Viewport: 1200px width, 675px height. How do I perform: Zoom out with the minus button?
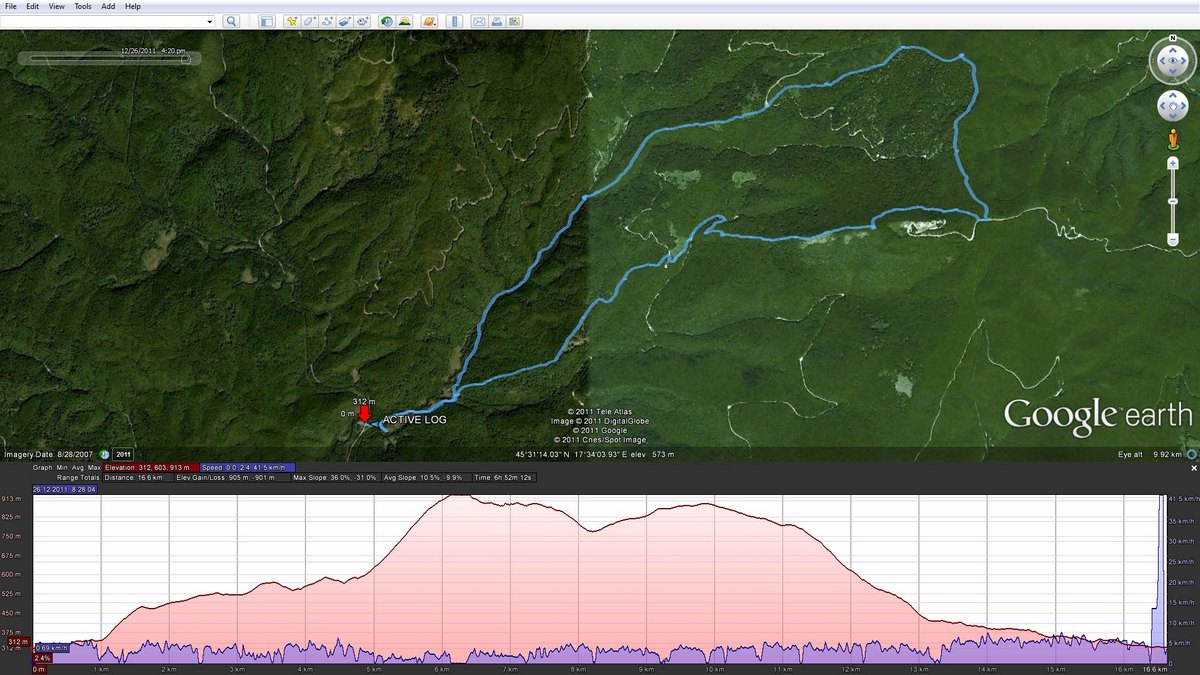click(x=1172, y=239)
